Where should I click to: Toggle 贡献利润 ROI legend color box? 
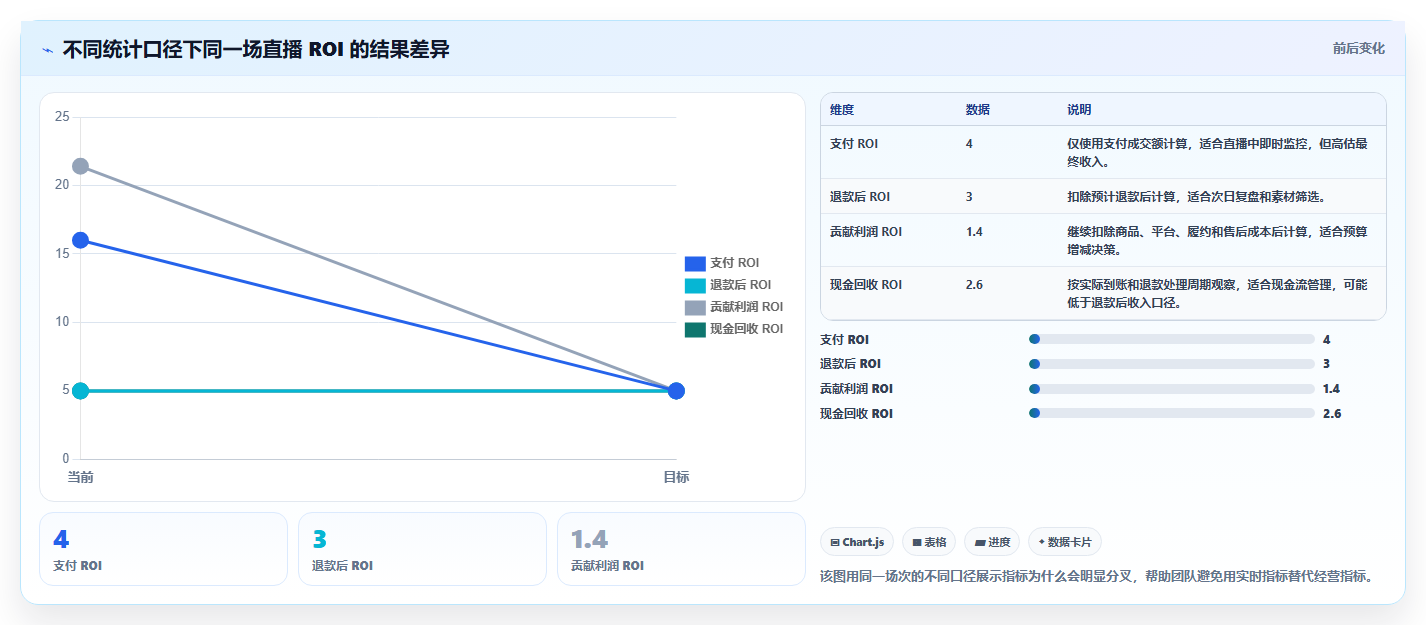(x=695, y=307)
